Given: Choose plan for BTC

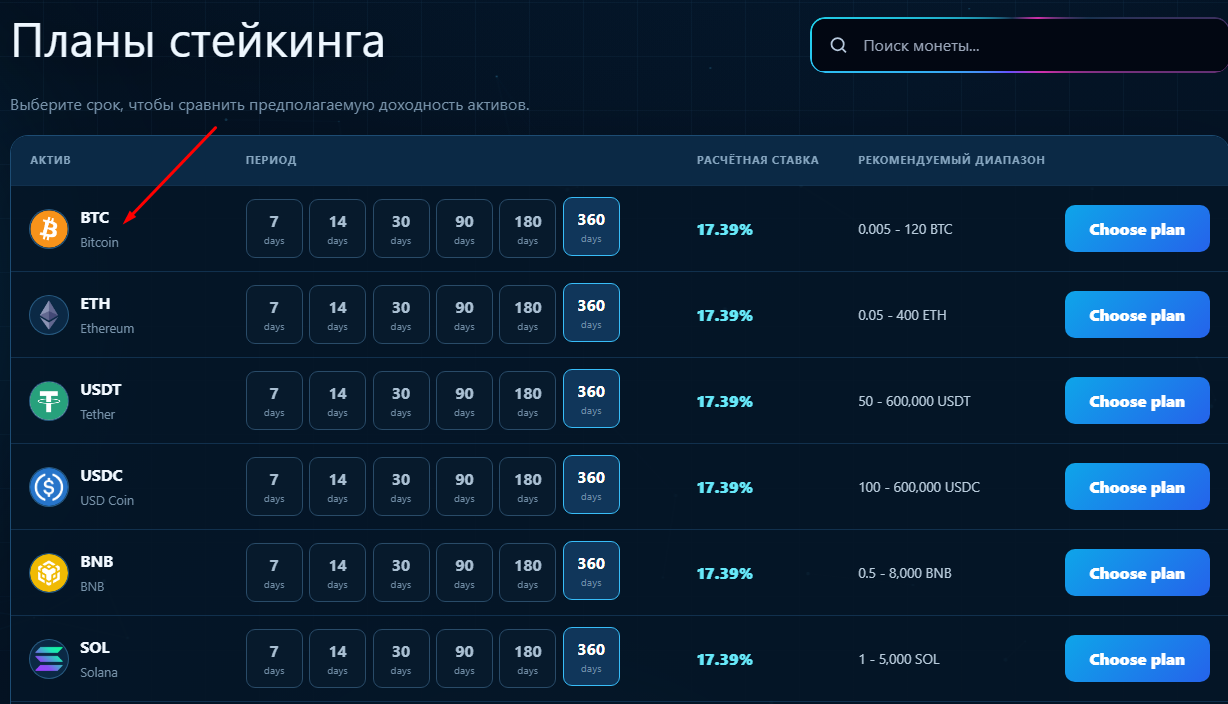Looking at the screenshot, I should (x=1137, y=229).
